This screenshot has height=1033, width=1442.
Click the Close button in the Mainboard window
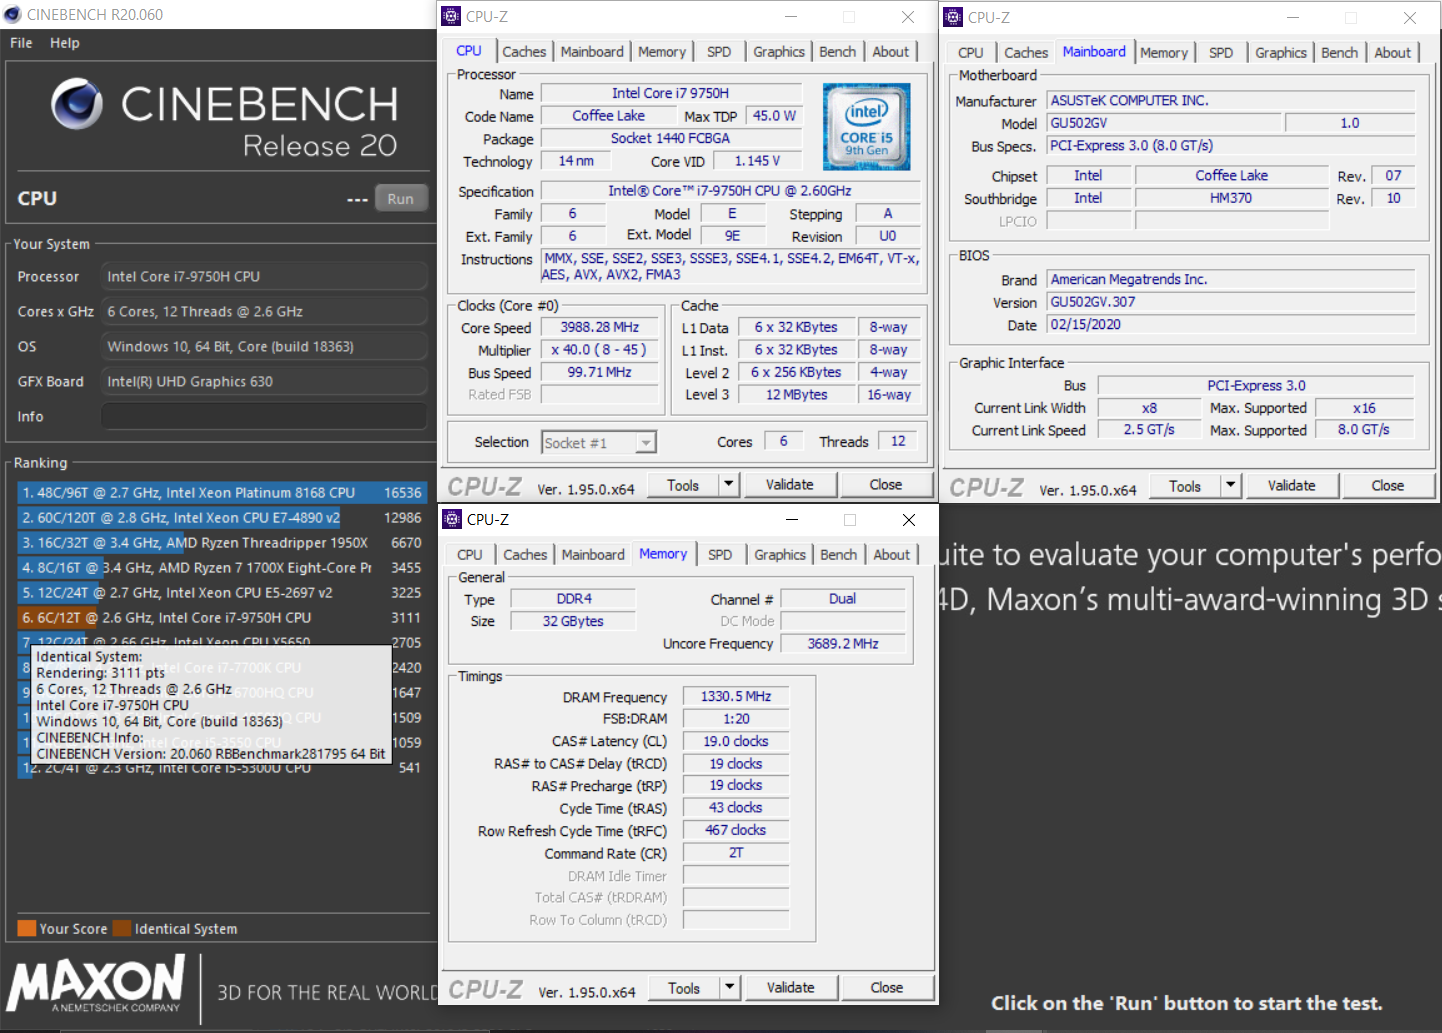[x=1388, y=486]
